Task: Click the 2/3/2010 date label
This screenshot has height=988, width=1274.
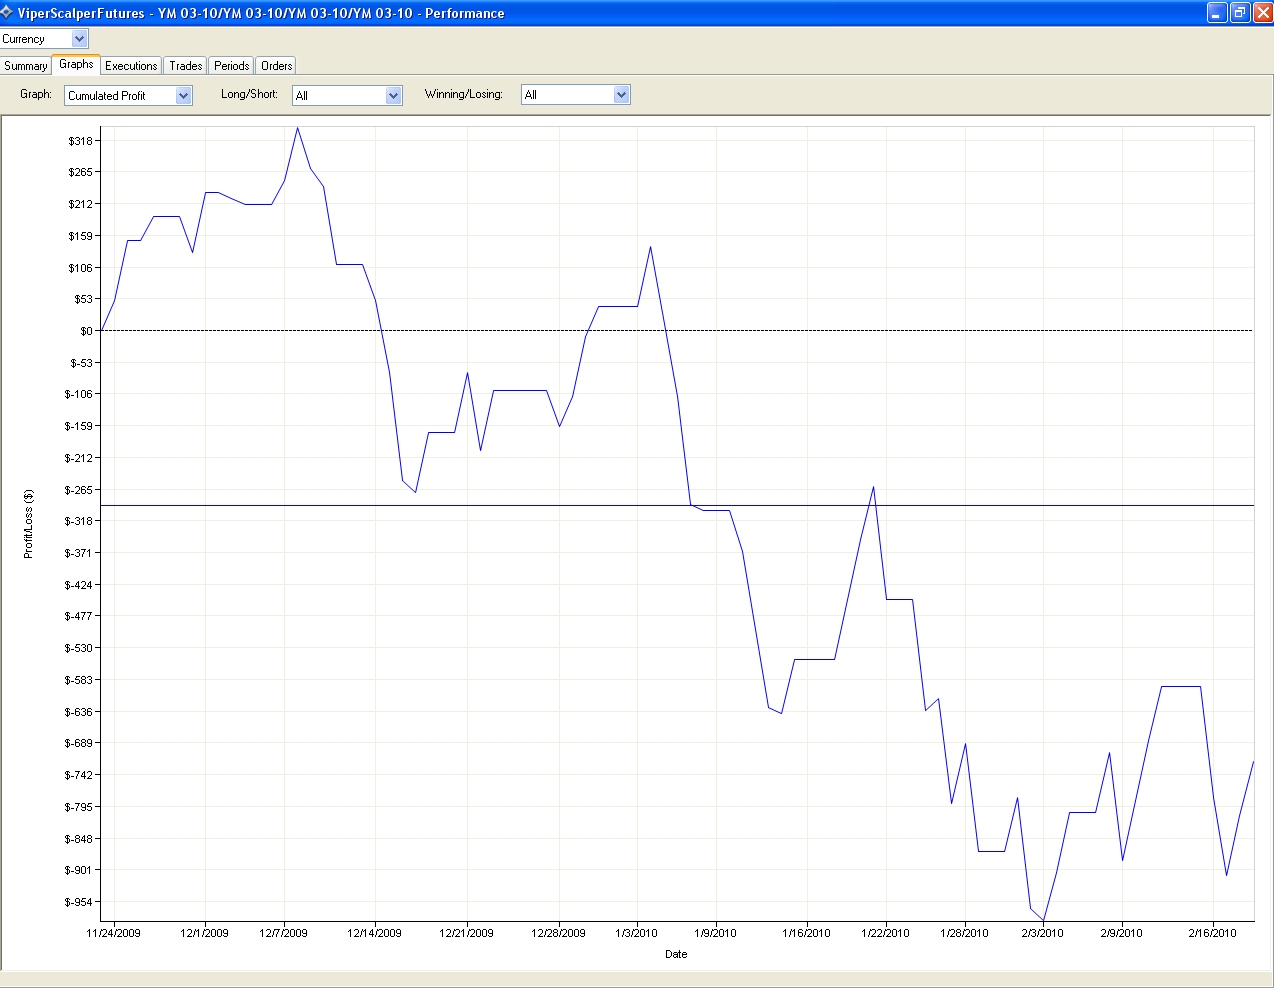Action: pos(1042,933)
